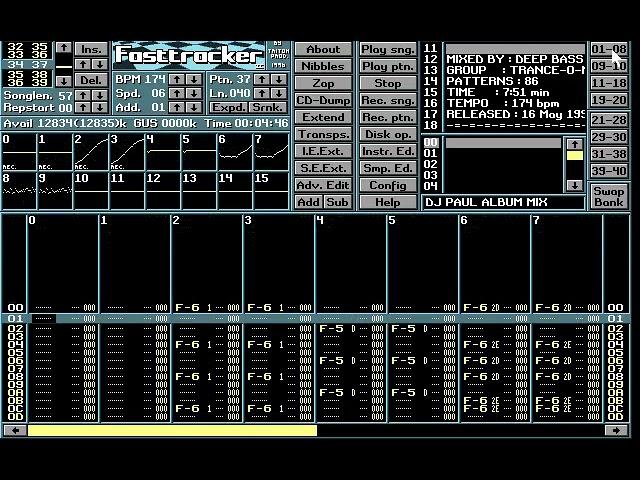Toggle channel 2 scope mute
This screenshot has height=480, width=640.
coord(91,152)
